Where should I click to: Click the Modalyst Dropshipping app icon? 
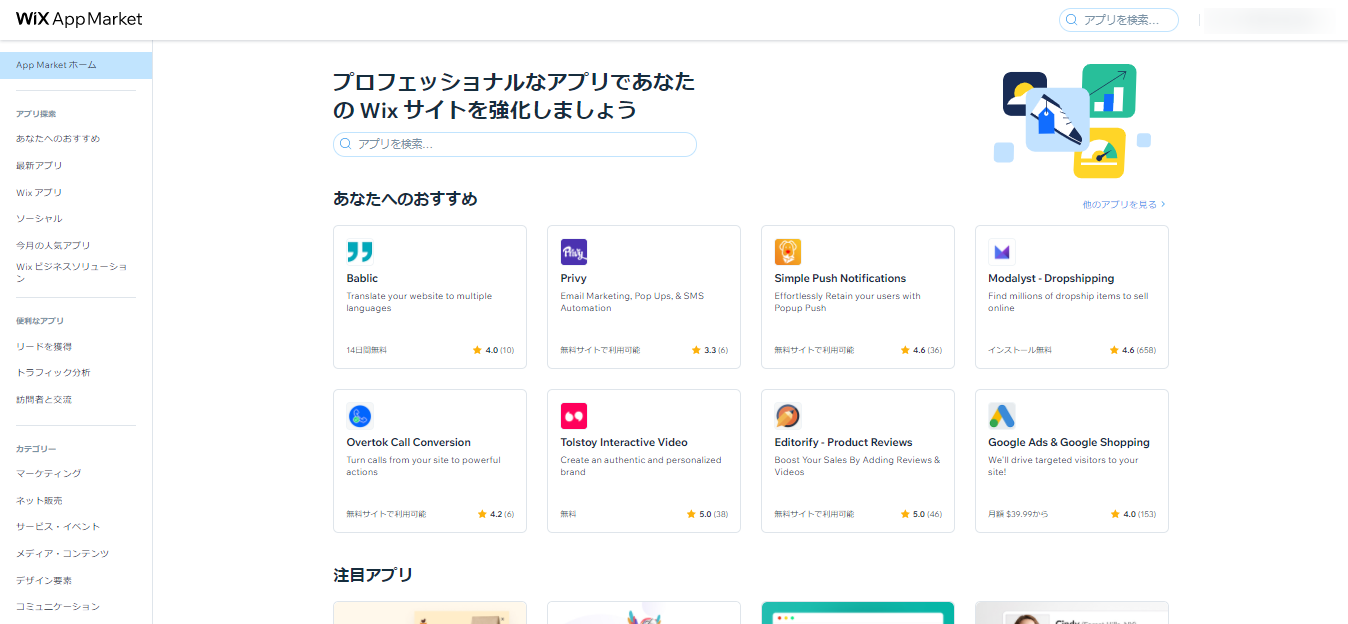click(1001, 252)
